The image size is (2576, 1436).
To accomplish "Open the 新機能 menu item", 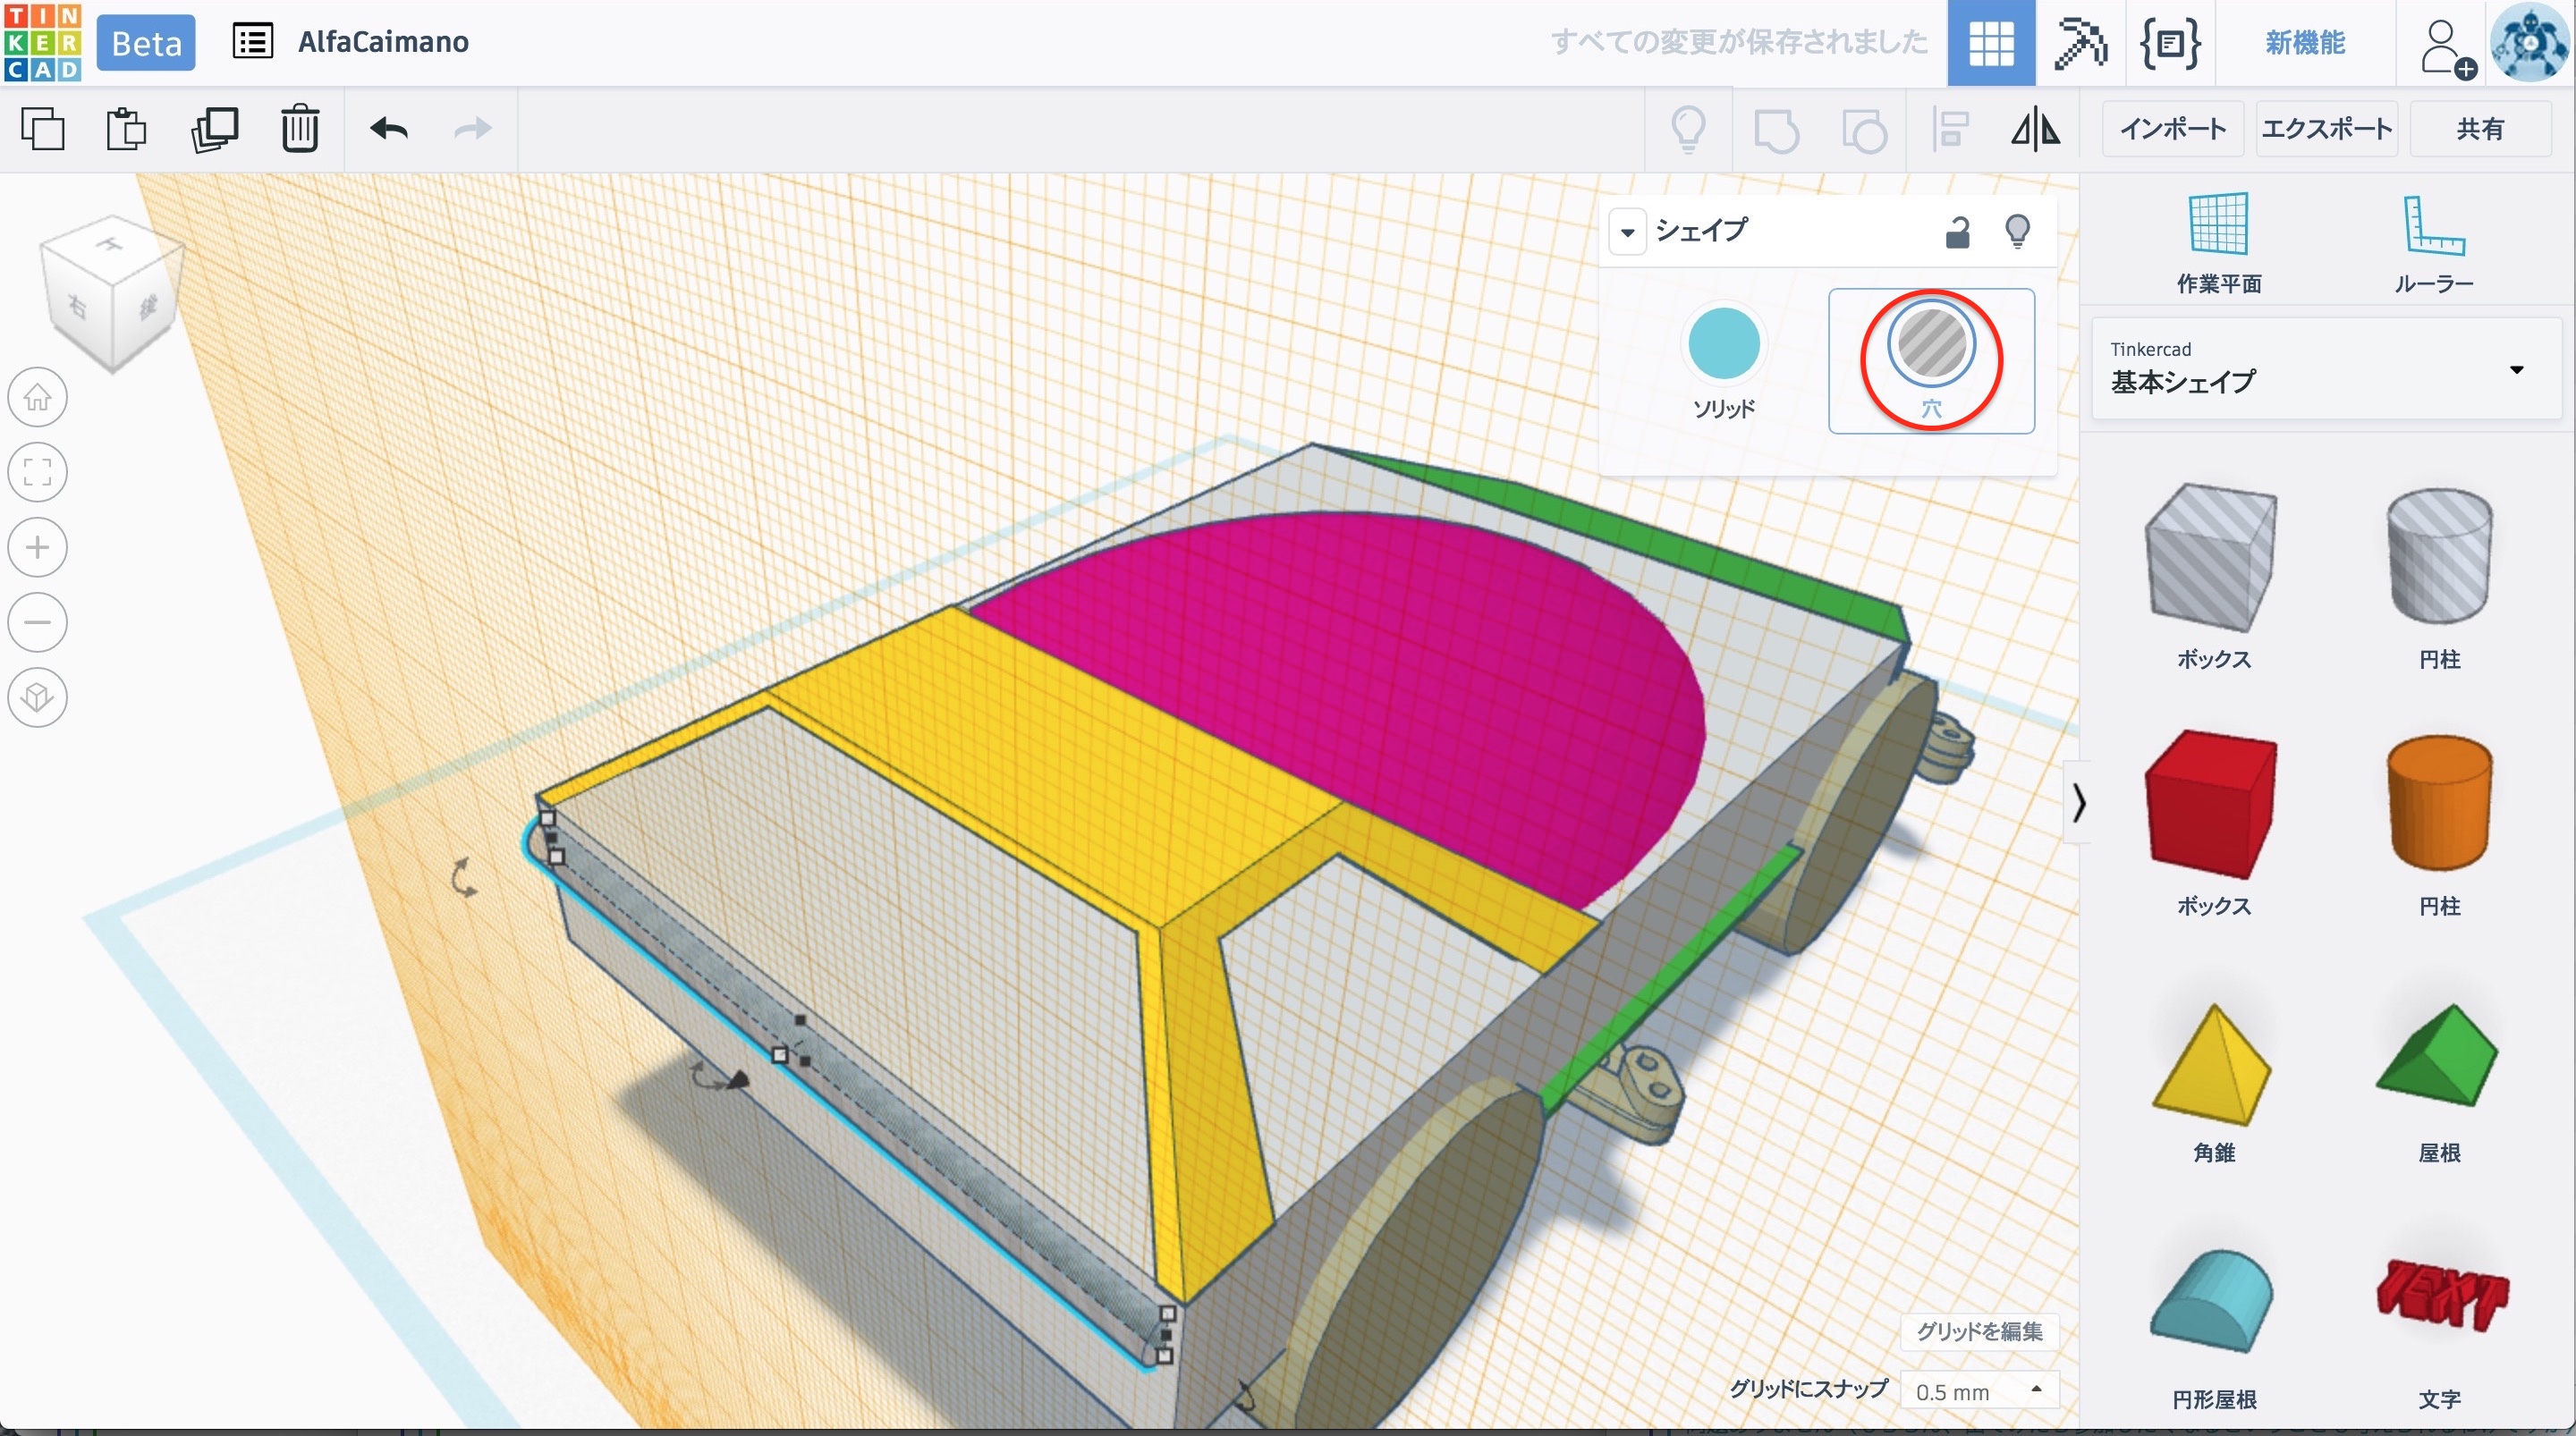I will [x=2305, y=43].
